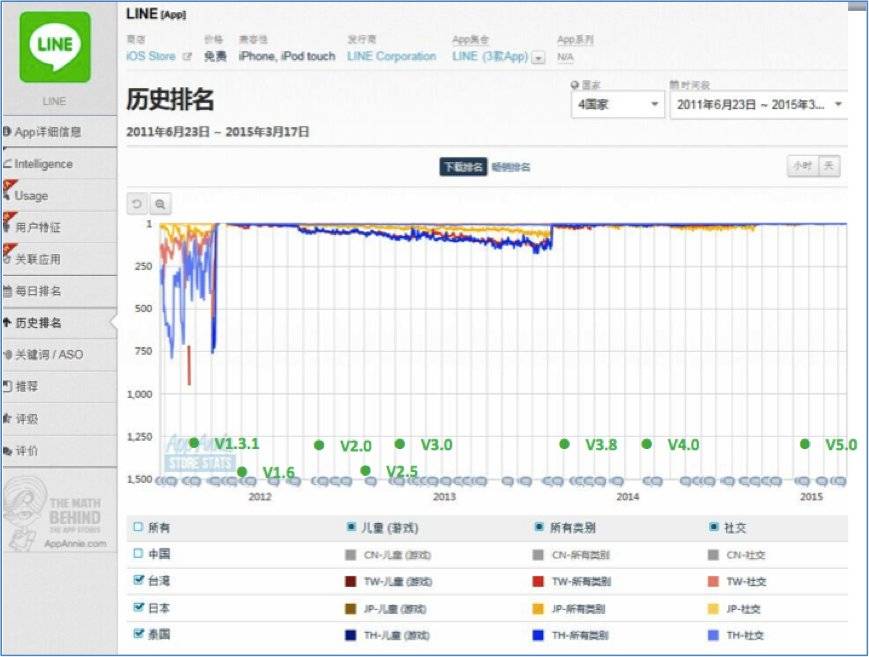Open 每日排名 in the sidebar
Screen dimensions: 869x657
pos(59,291)
